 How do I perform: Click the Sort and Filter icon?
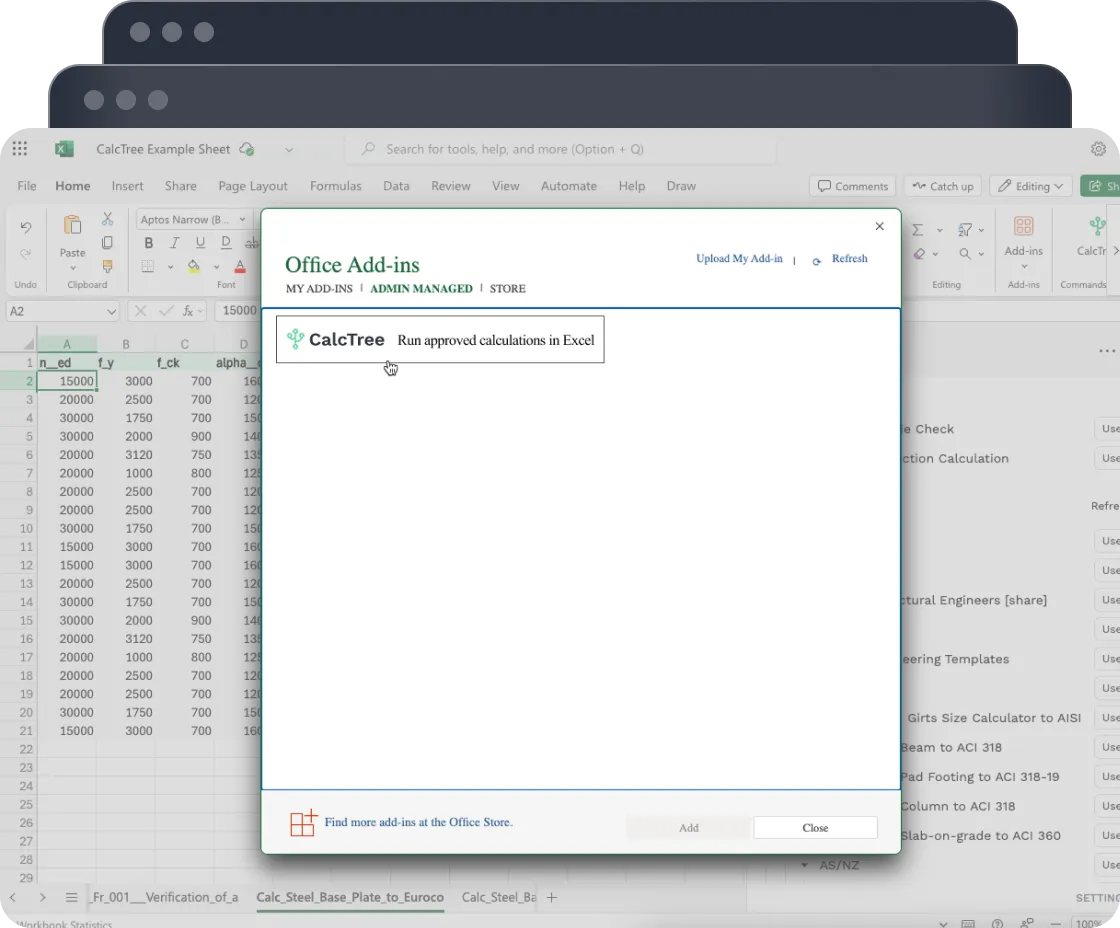click(x=965, y=229)
